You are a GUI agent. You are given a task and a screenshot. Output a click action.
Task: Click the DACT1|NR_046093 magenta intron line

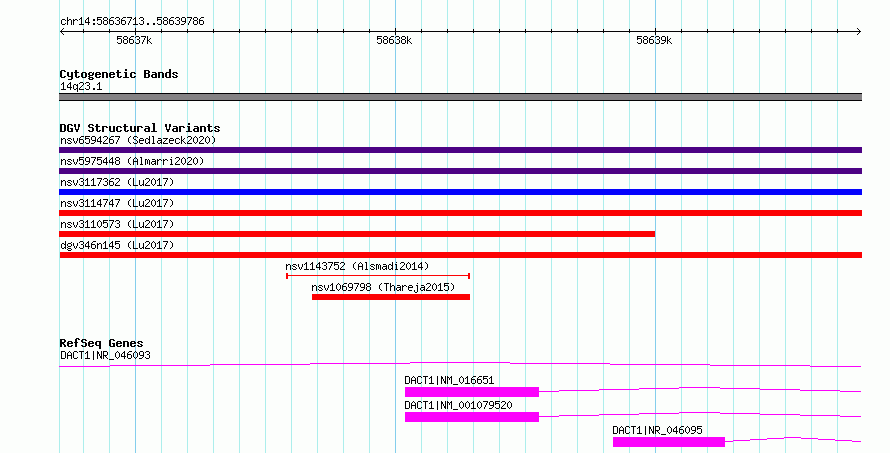point(460,364)
